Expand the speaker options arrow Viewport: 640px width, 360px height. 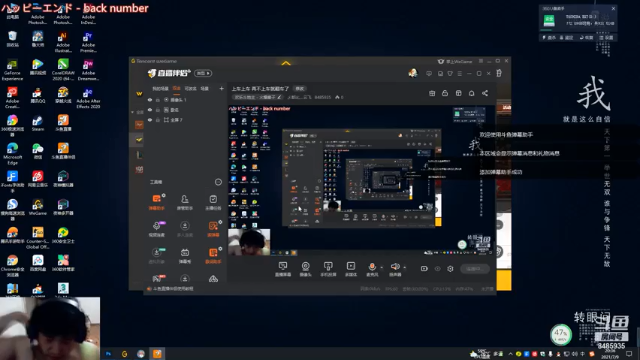(404, 267)
